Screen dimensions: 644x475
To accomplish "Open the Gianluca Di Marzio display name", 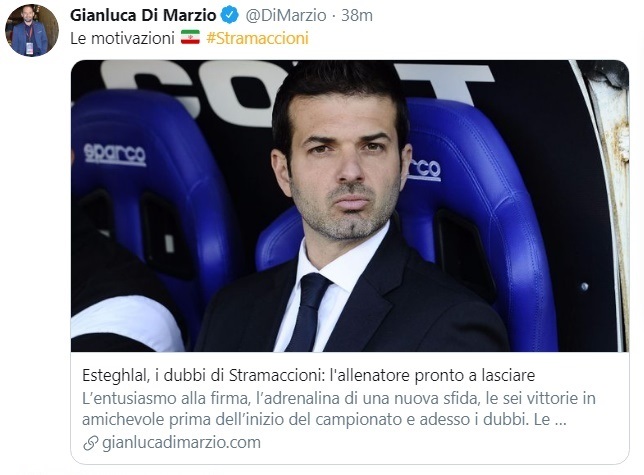I will tap(143, 15).
